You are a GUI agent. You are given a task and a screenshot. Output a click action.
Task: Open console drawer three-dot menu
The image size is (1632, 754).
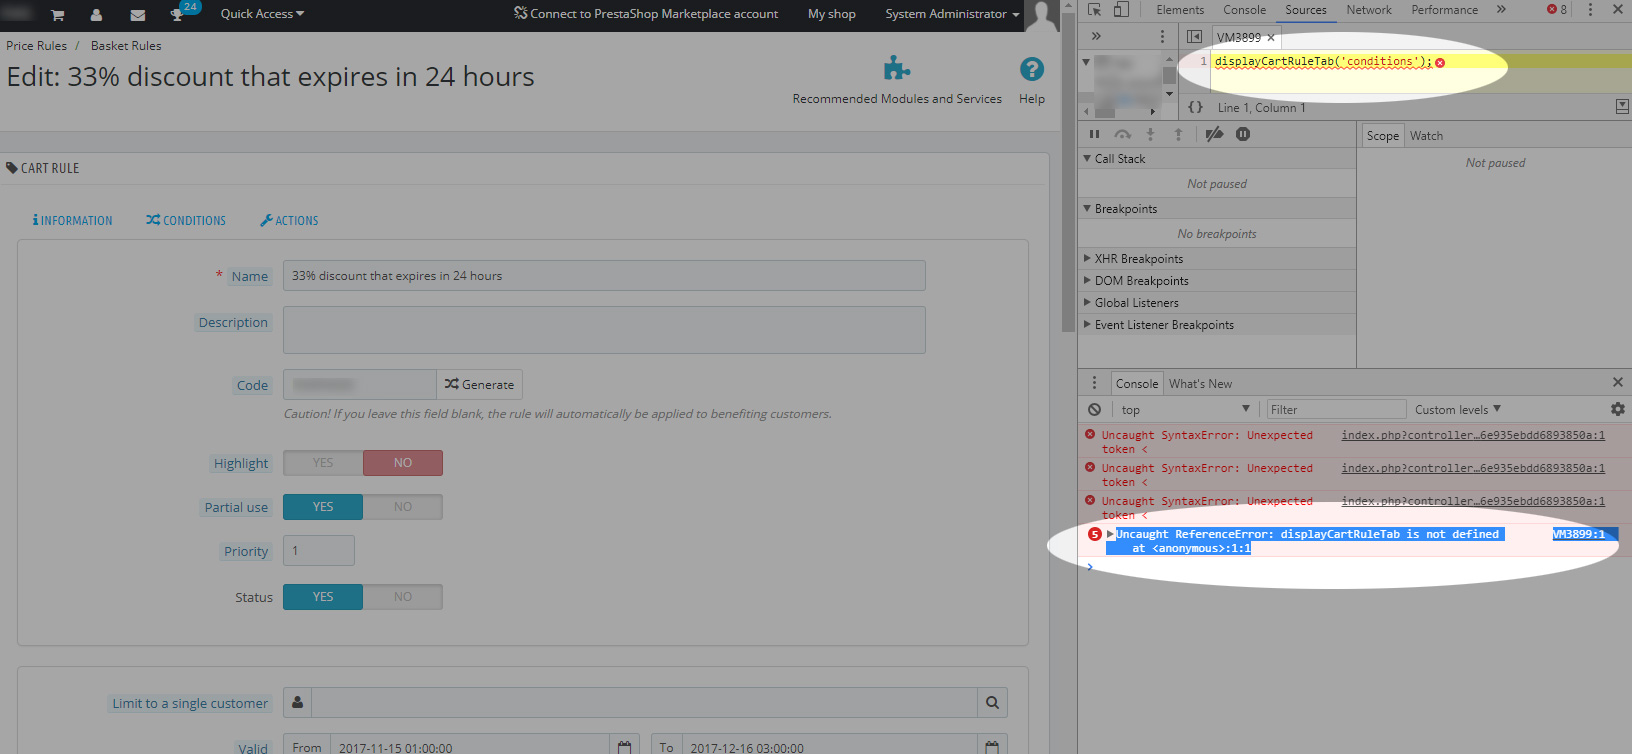(x=1094, y=383)
